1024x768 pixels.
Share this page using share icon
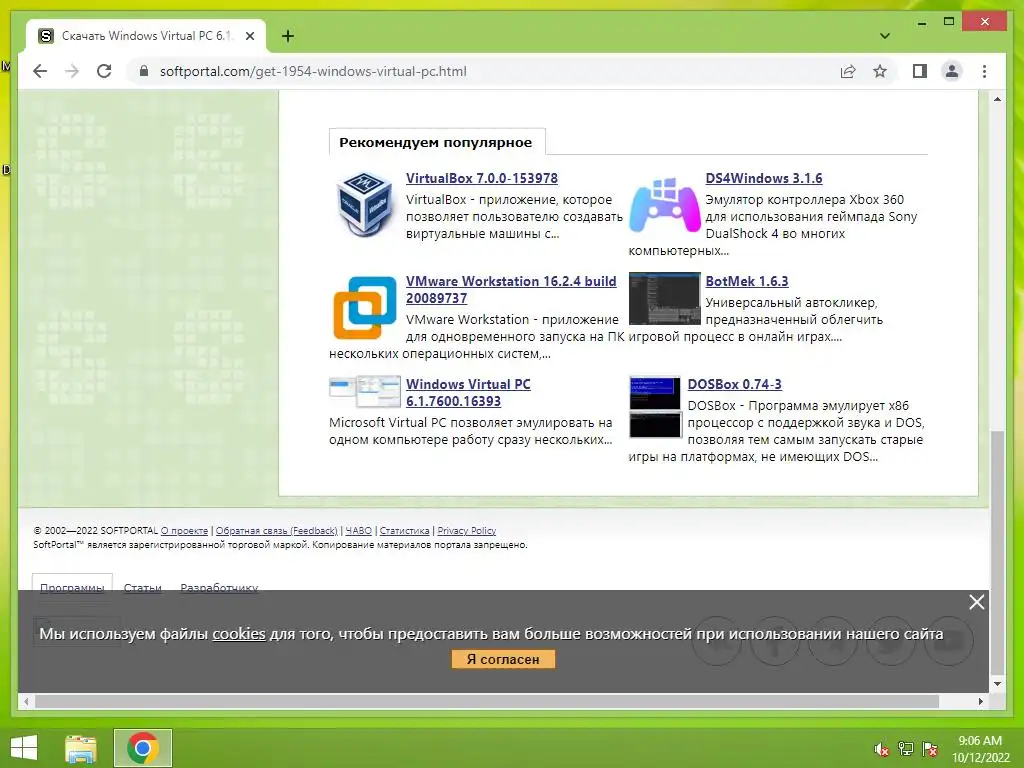[848, 71]
